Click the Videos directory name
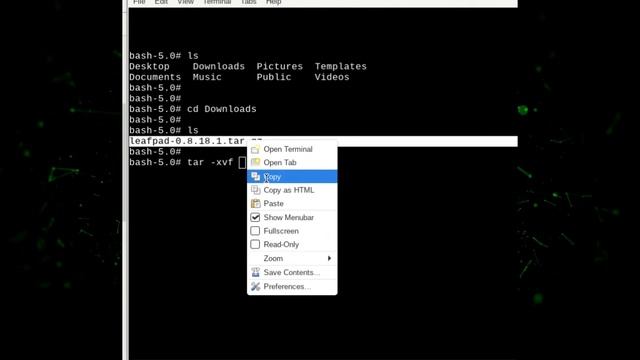This screenshot has width=640, height=360. 332,77
